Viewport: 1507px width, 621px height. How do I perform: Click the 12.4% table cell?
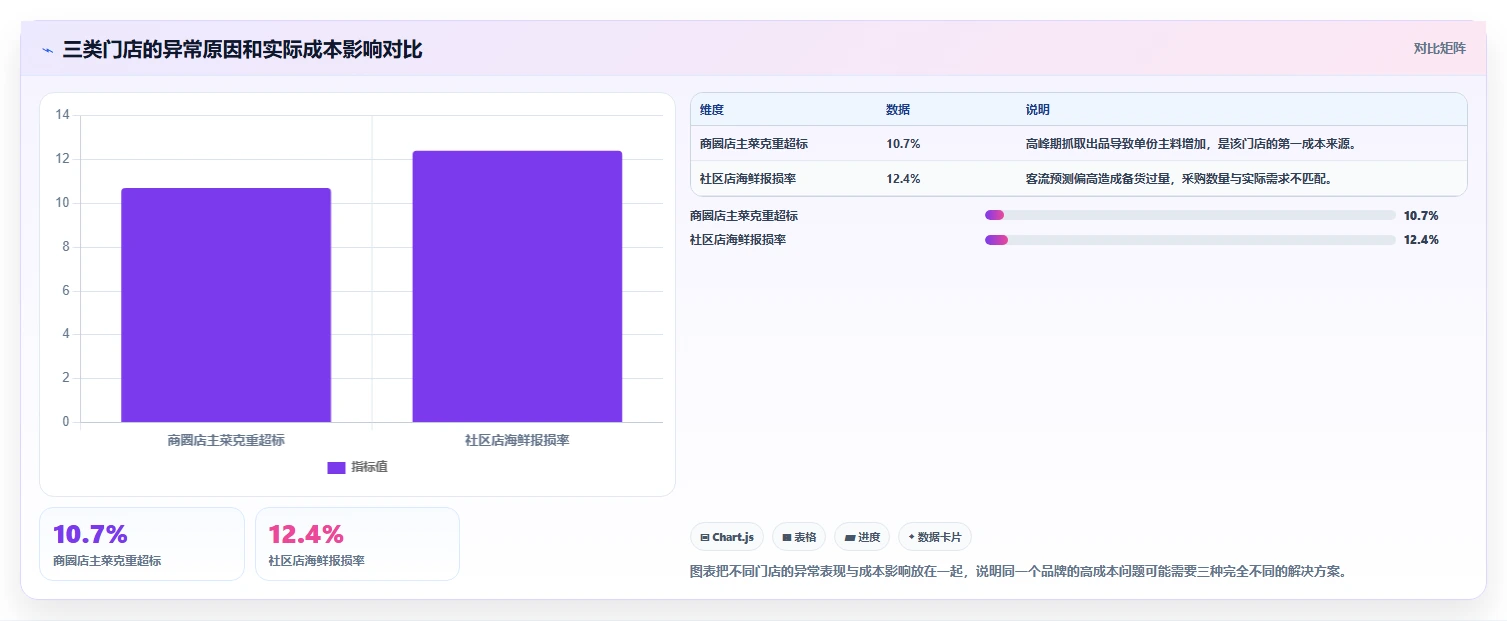(x=903, y=179)
